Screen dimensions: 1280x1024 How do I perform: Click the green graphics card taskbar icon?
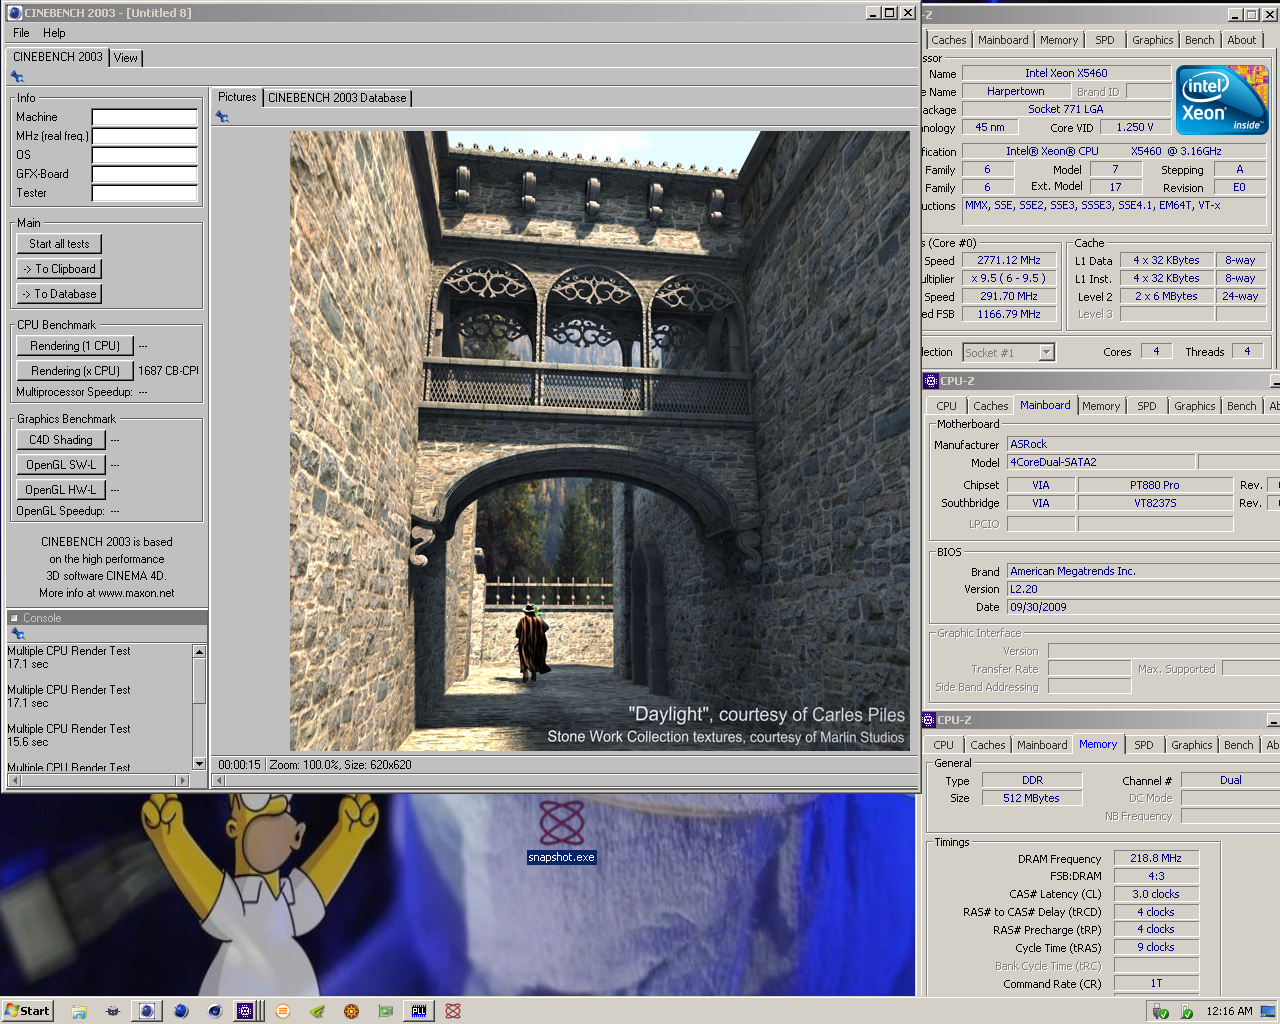pos(385,1011)
